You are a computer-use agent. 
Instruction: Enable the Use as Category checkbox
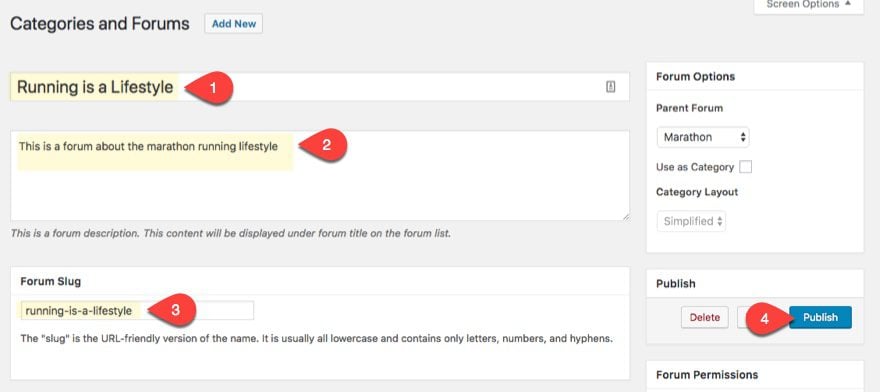click(745, 167)
